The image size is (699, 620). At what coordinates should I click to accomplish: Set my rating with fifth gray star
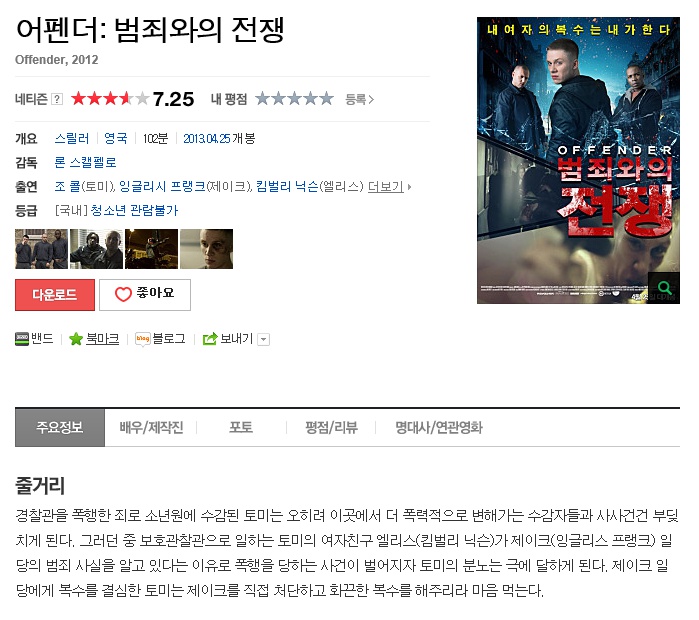[326, 99]
